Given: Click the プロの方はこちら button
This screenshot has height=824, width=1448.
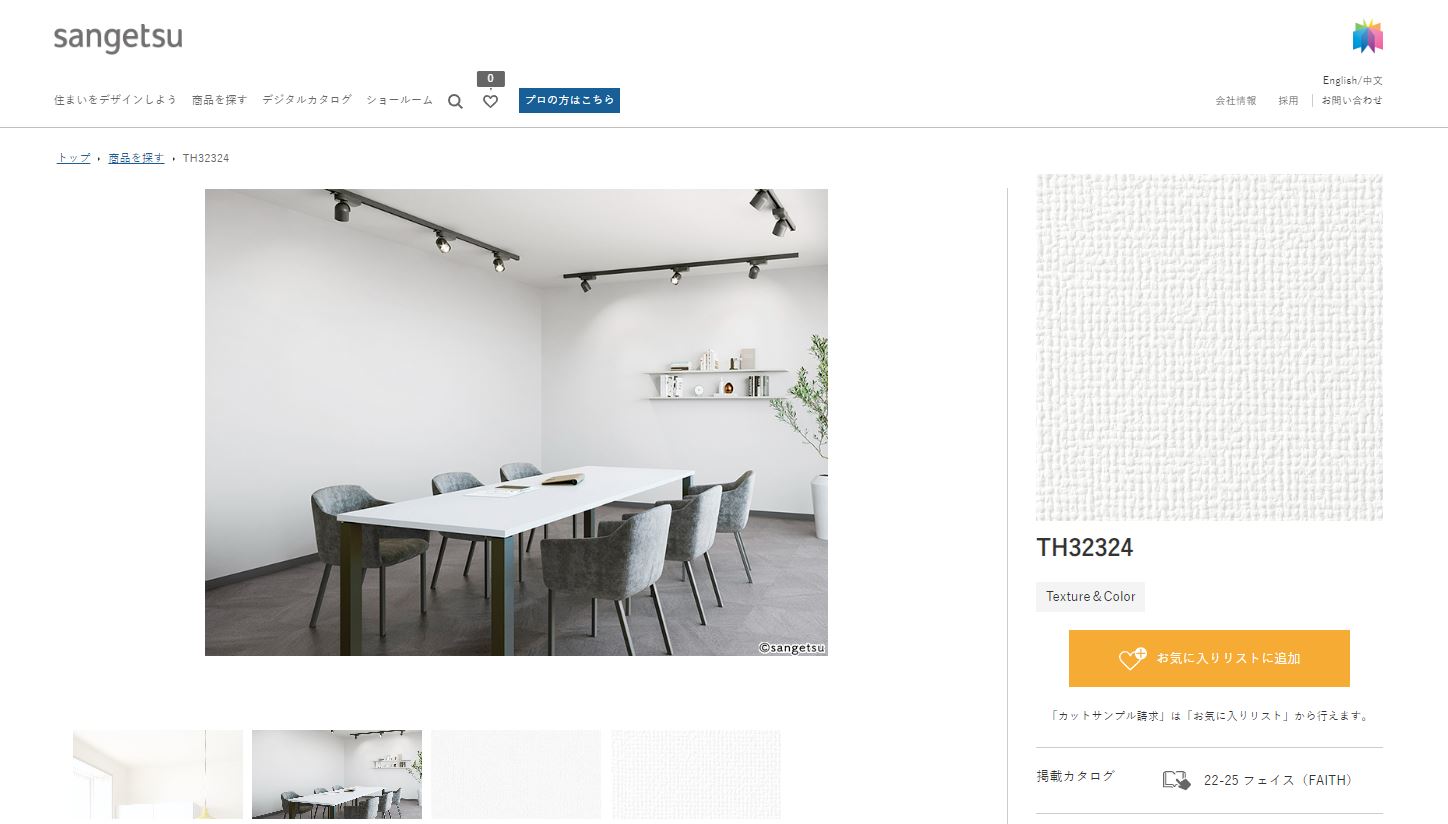Looking at the screenshot, I should click(569, 100).
